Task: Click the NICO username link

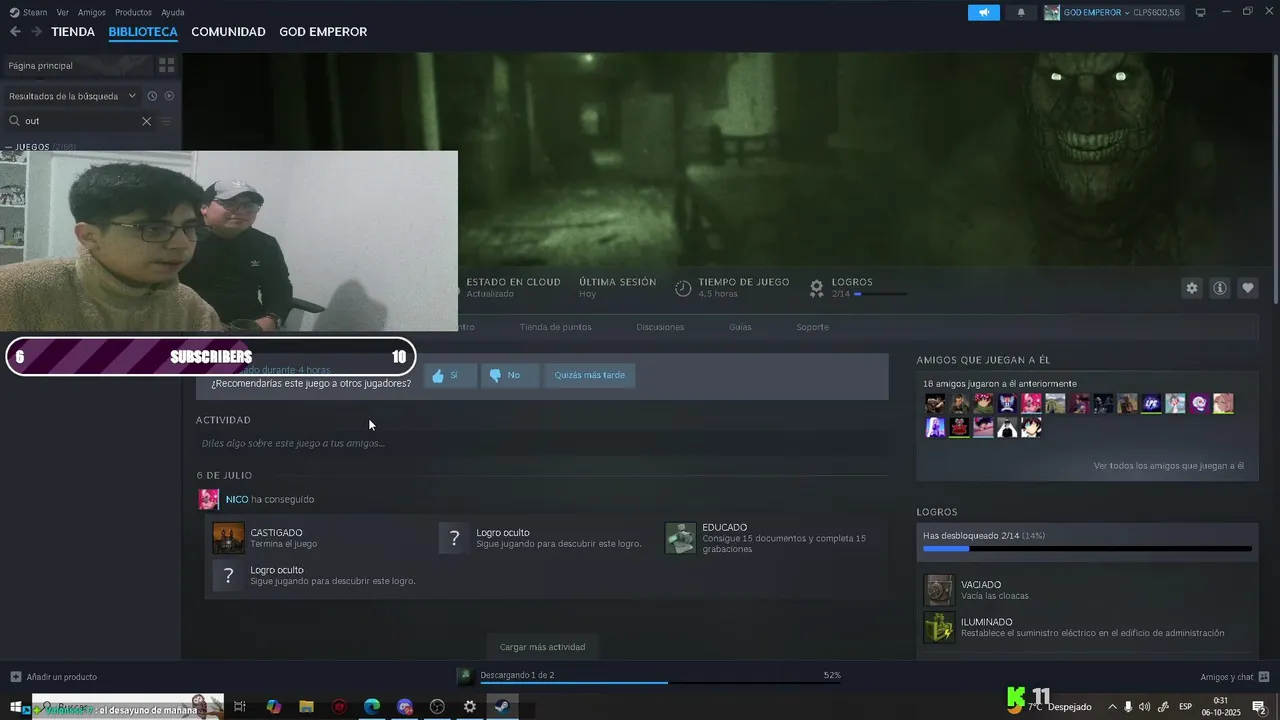Action: (237, 499)
